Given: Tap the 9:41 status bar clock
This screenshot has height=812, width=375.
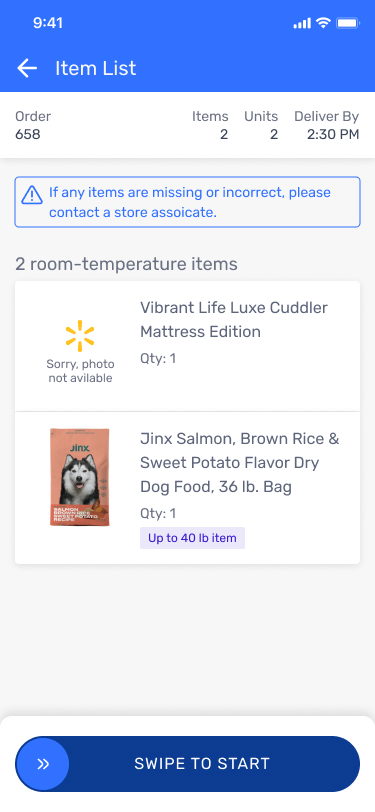Looking at the screenshot, I should pyautogui.click(x=48, y=23).
